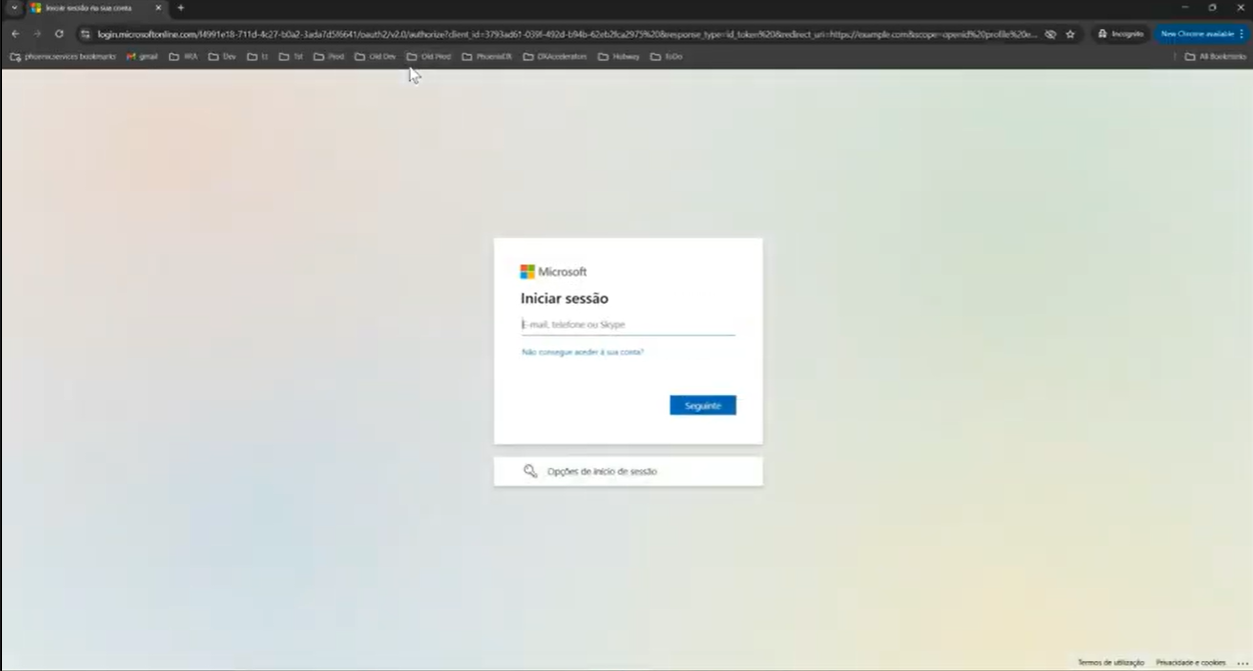The image size is (1253, 671).
Task: Open 'Opções de início de sessão'
Action: pos(628,471)
